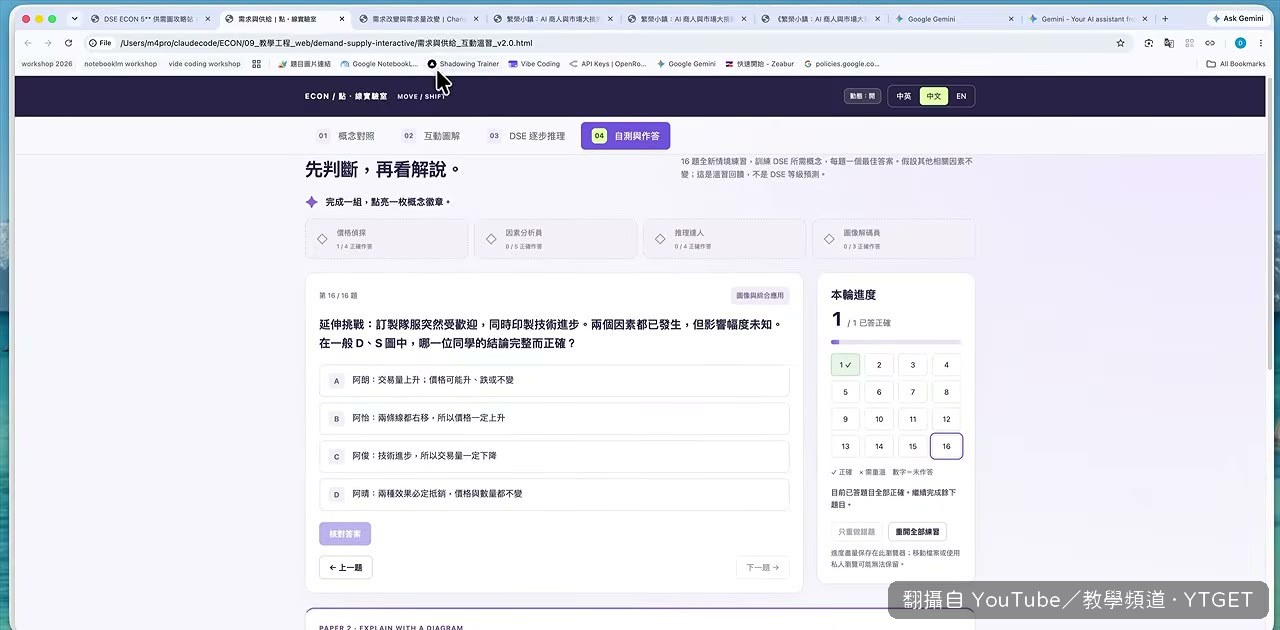
Task: Click the 價格偵探 badge card
Action: pos(386,239)
